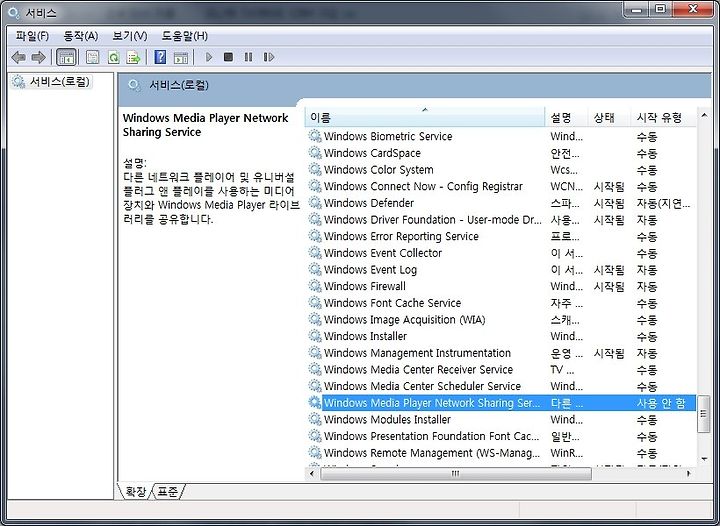Select Windows Media Player Network Sharing row

point(501,403)
